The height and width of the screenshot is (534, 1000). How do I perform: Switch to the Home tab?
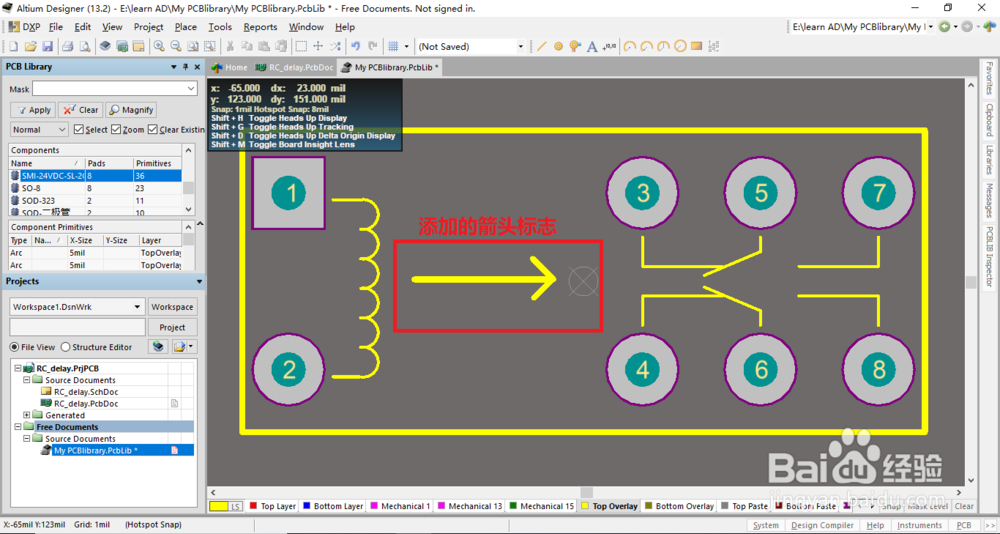click(x=230, y=67)
